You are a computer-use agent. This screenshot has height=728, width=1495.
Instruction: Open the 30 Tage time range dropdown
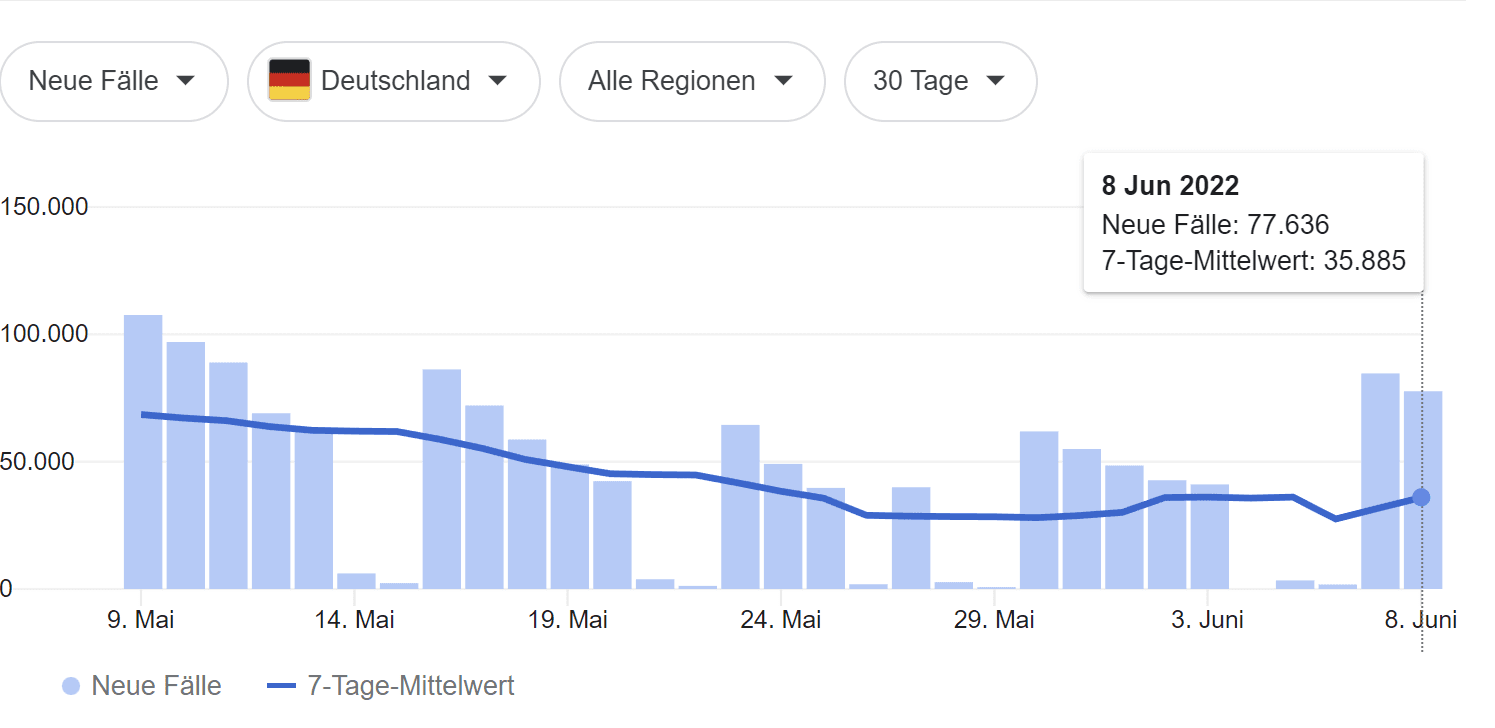click(940, 81)
